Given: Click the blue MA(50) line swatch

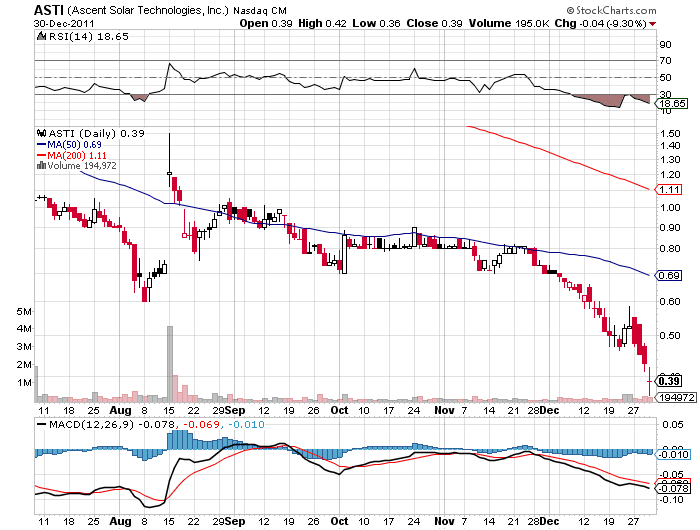Looking at the screenshot, I should pyautogui.click(x=42, y=145).
